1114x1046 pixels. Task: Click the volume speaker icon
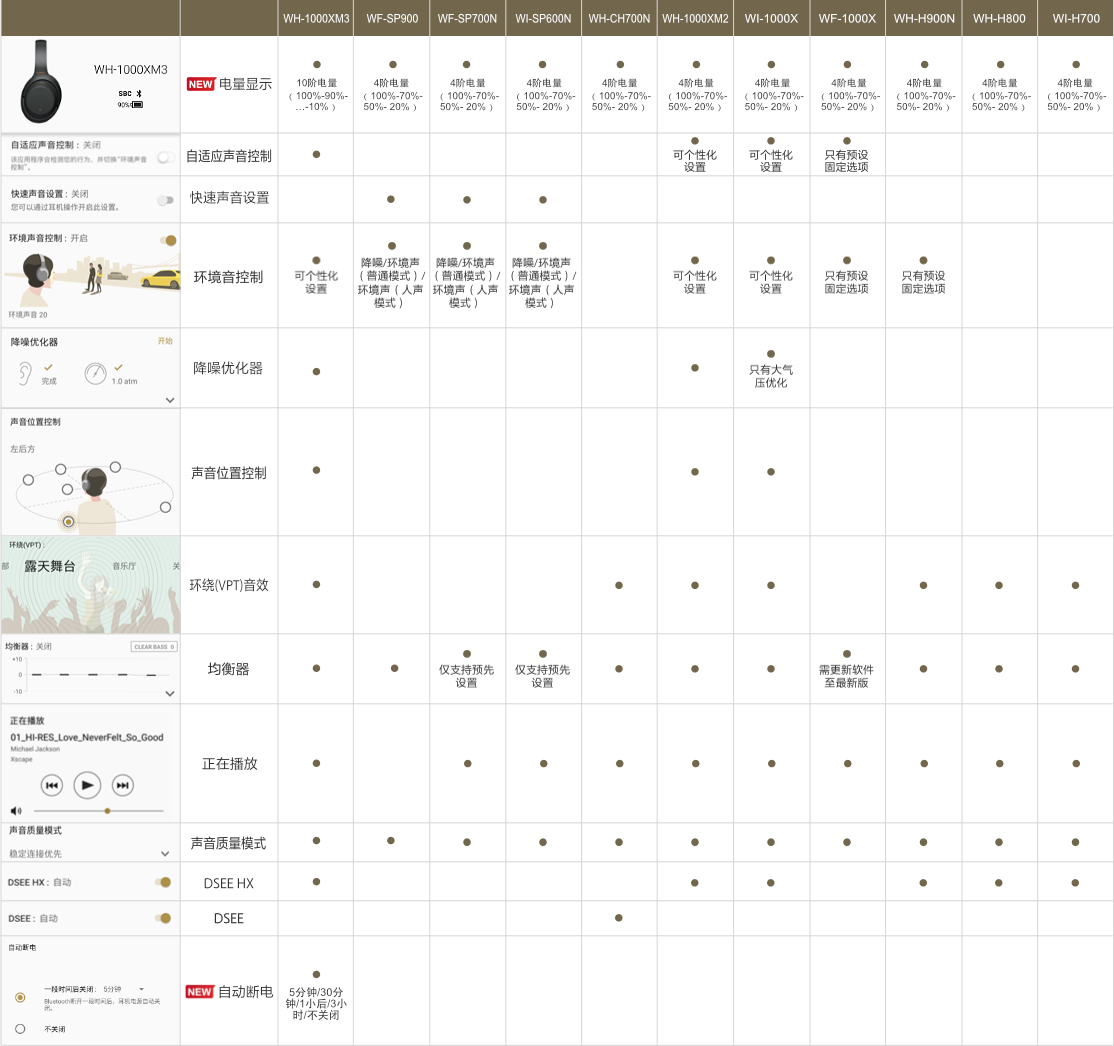pyautogui.click(x=16, y=811)
